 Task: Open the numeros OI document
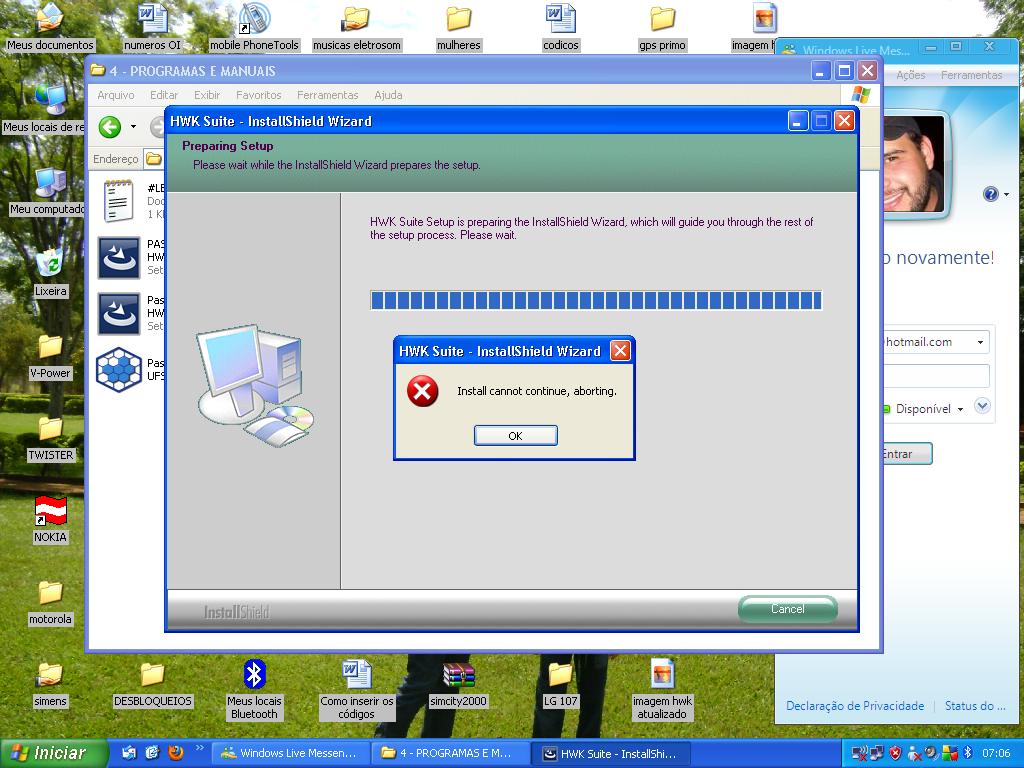pos(152,27)
